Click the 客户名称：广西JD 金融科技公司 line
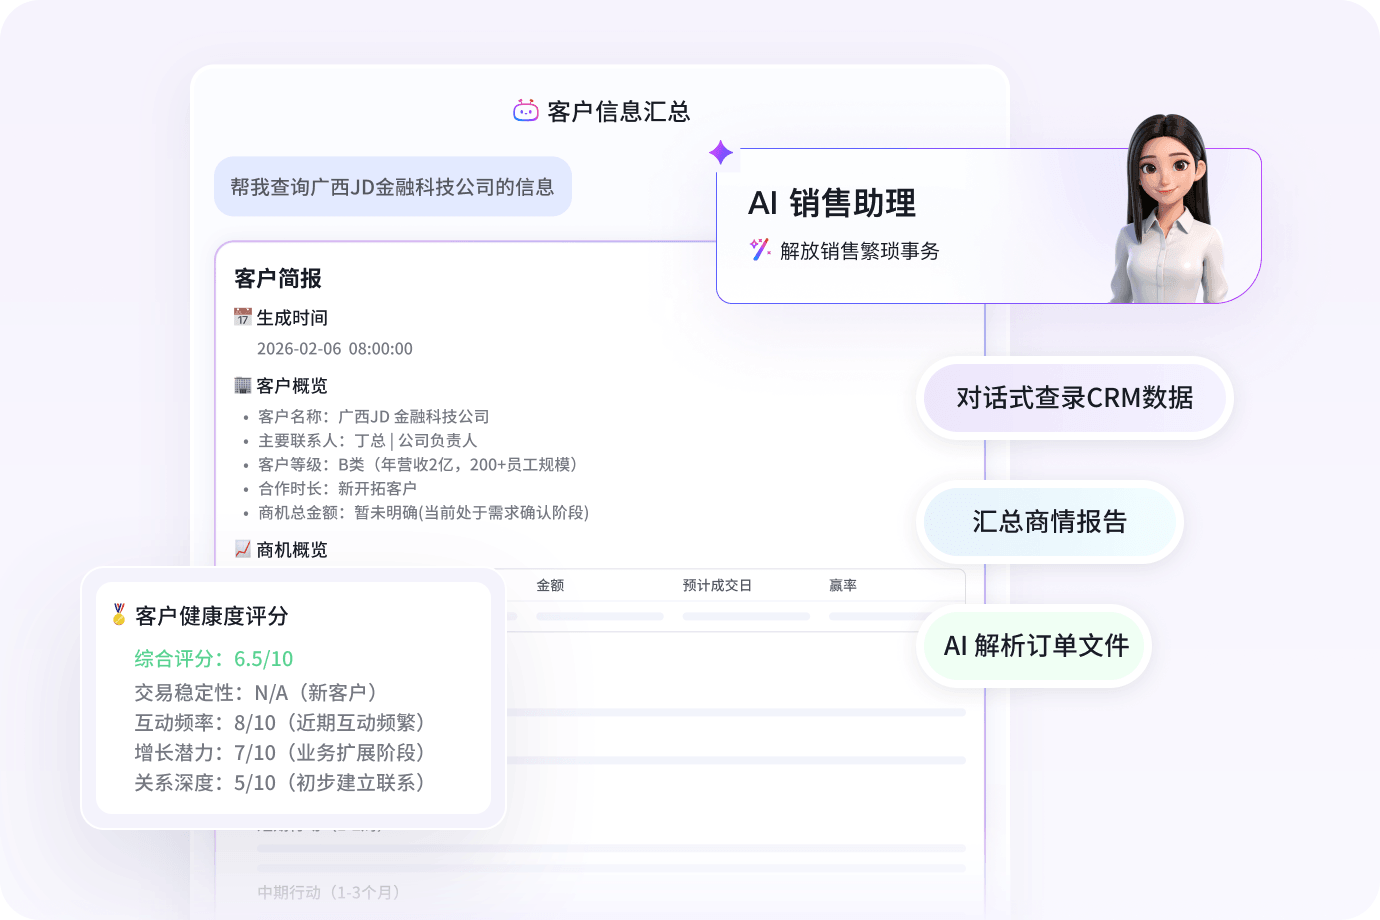 (374, 417)
